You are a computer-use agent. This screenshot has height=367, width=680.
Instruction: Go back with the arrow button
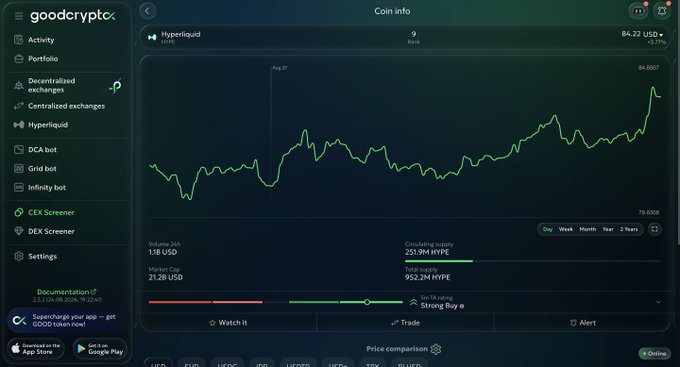[x=147, y=11]
